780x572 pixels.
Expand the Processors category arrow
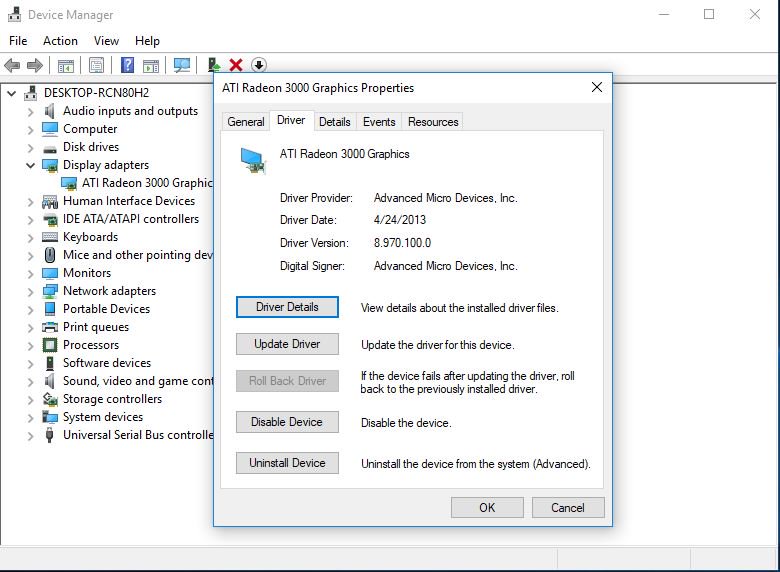tap(31, 345)
